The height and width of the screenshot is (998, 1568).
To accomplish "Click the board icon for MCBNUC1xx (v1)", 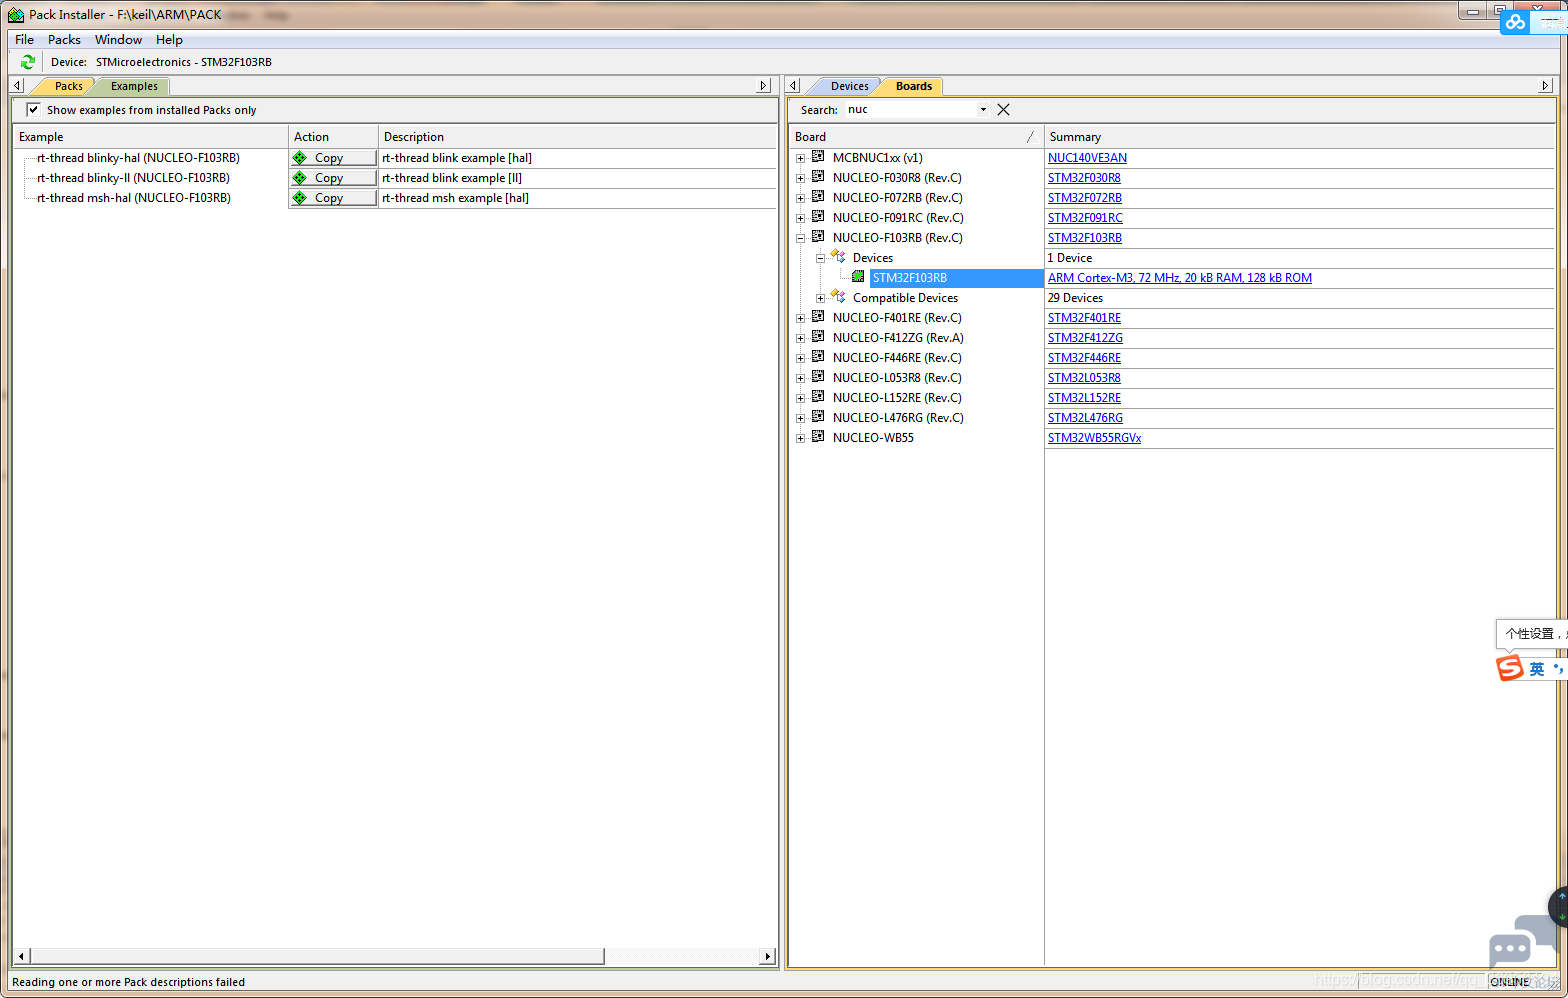I will [x=818, y=157].
